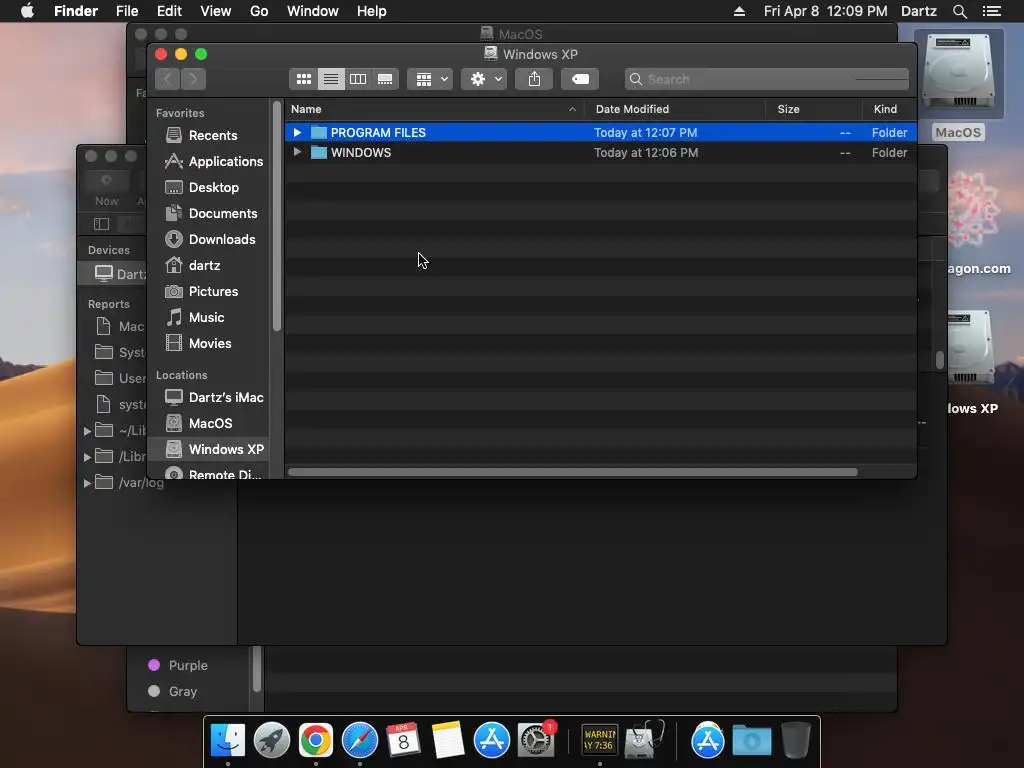1024x768 pixels.
Task: Sort by the Name column header
Action: [434, 109]
